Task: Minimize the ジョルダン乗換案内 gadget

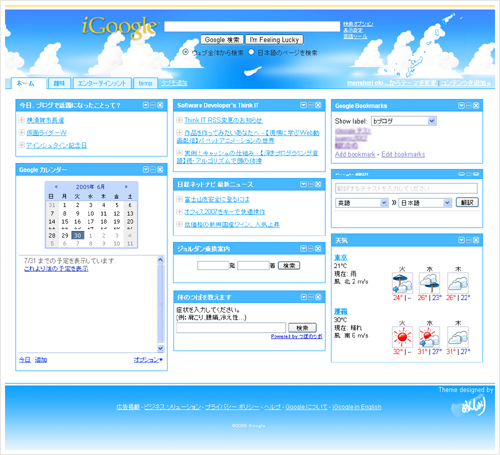Action: point(311,249)
